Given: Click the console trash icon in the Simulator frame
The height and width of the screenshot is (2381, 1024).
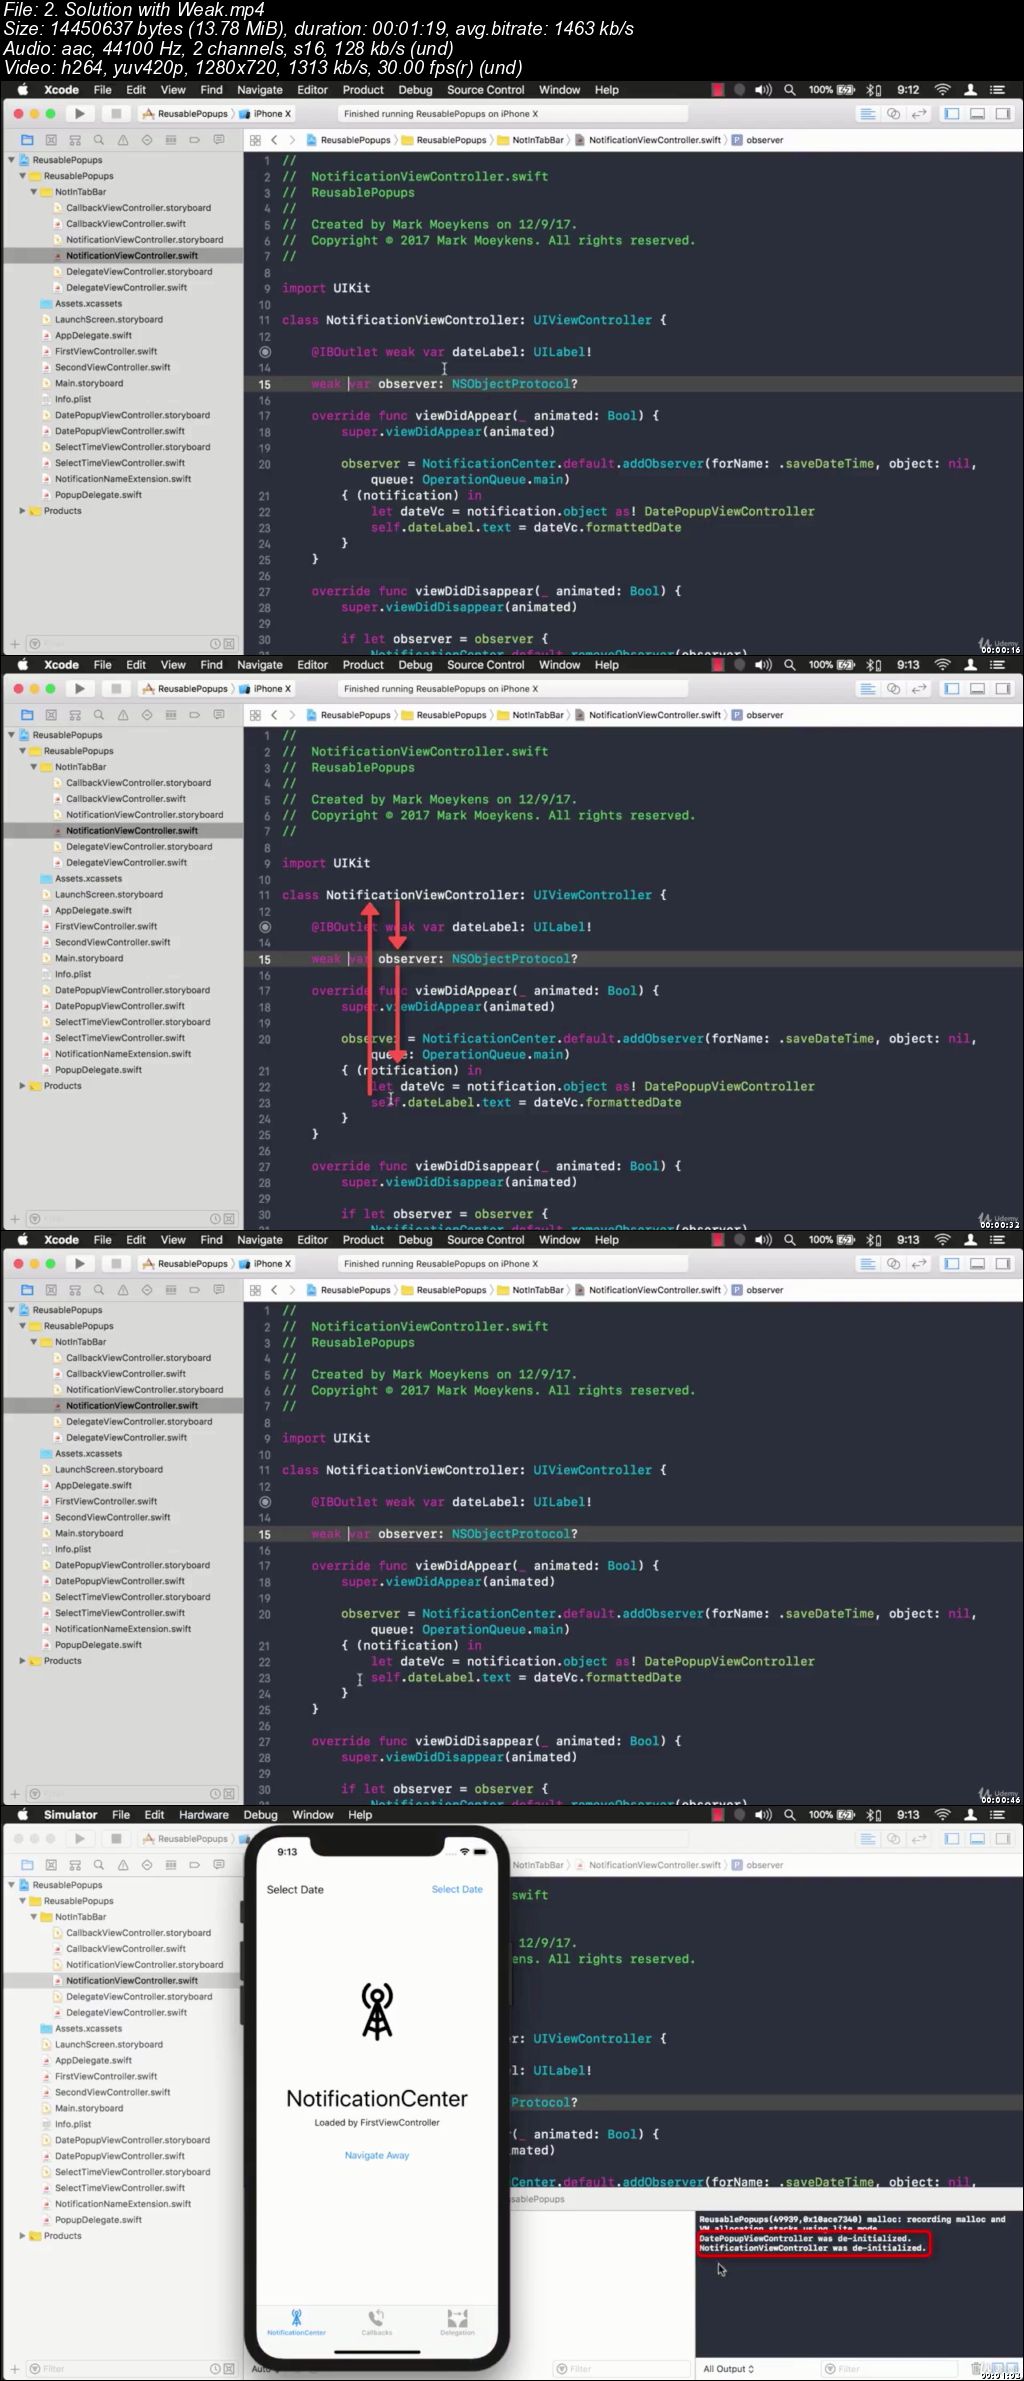Looking at the screenshot, I should tap(977, 2368).
